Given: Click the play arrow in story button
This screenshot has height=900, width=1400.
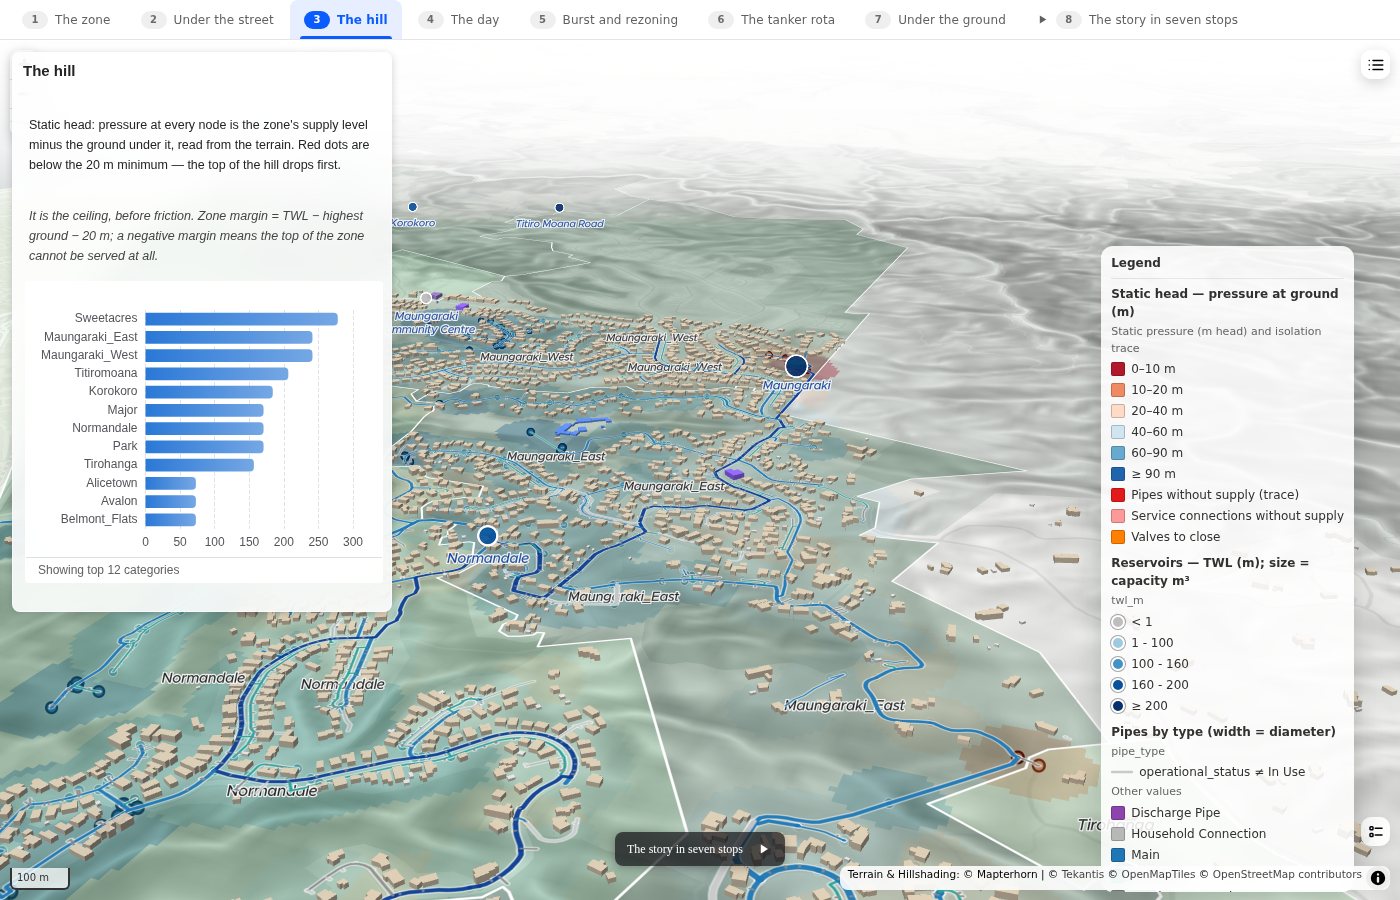Looking at the screenshot, I should [x=764, y=849].
